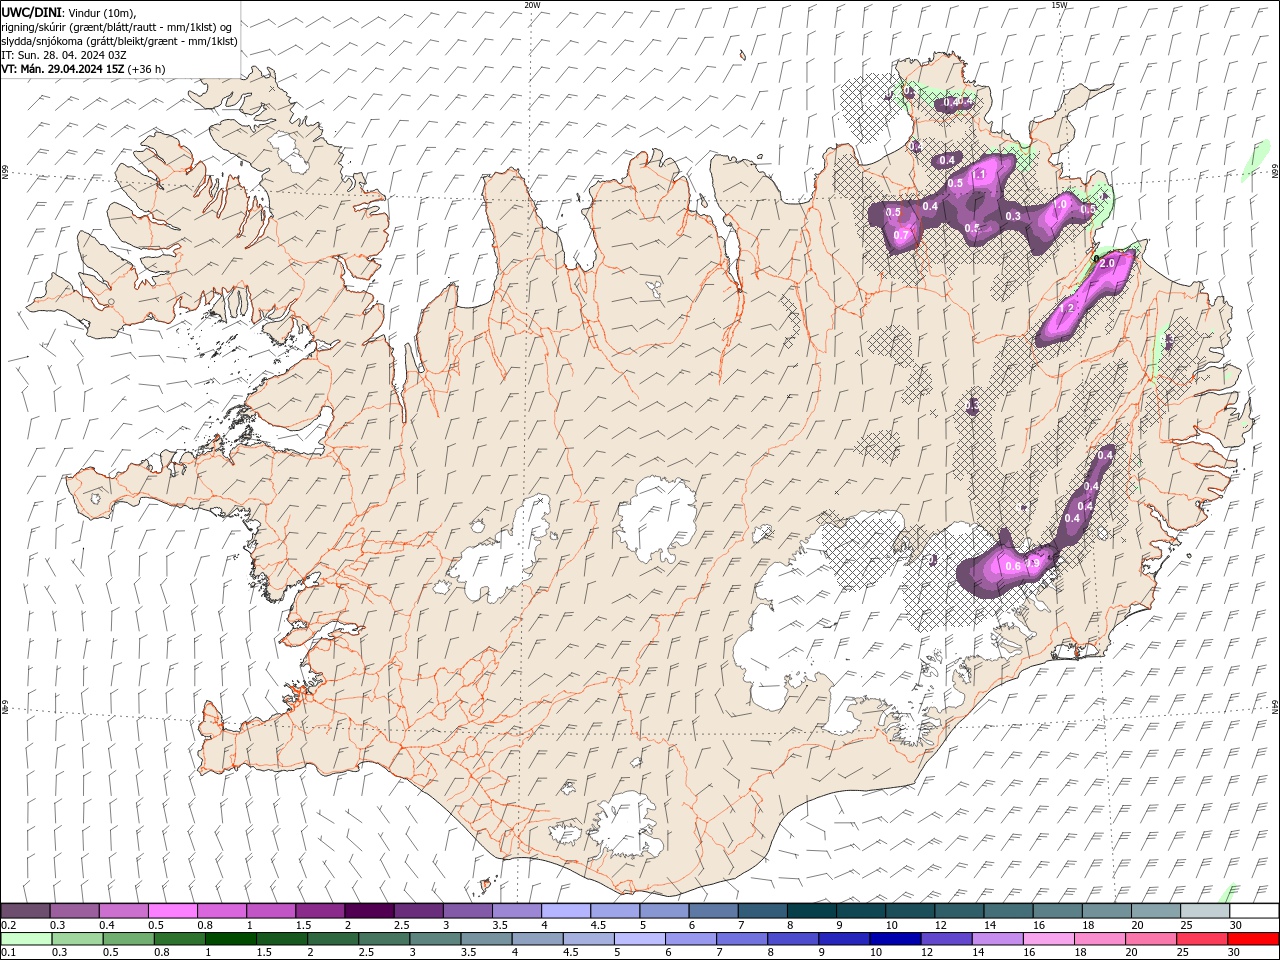Click the 0.2 label under the upper legend row
Viewport: 1280px width, 960px height.
point(9,925)
